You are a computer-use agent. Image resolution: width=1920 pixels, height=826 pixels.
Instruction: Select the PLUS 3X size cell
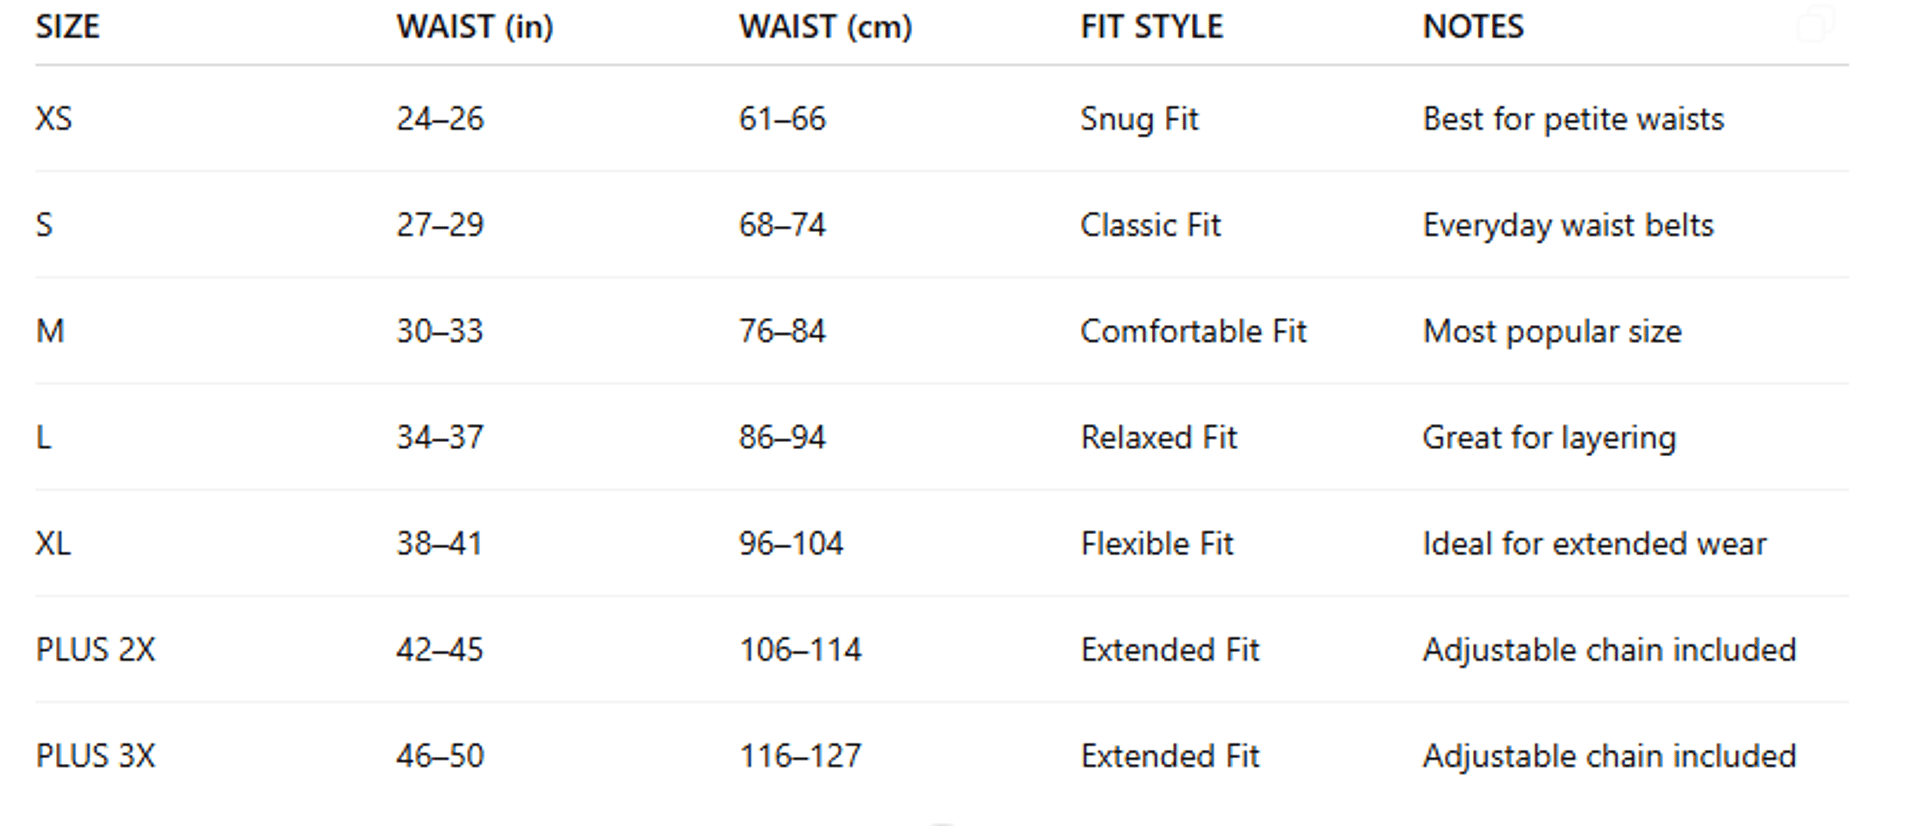[96, 756]
